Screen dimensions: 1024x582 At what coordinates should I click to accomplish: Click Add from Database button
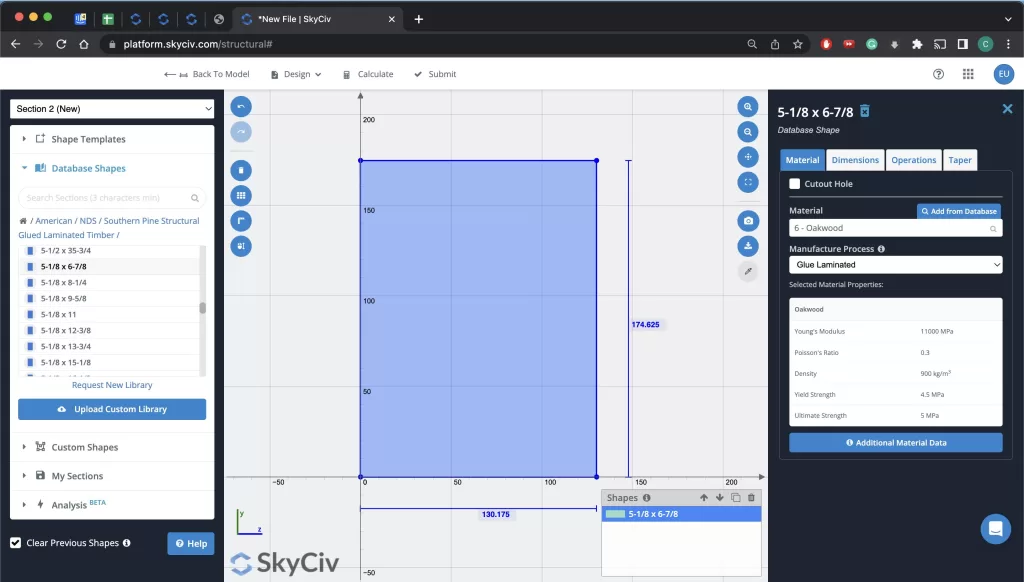point(959,211)
